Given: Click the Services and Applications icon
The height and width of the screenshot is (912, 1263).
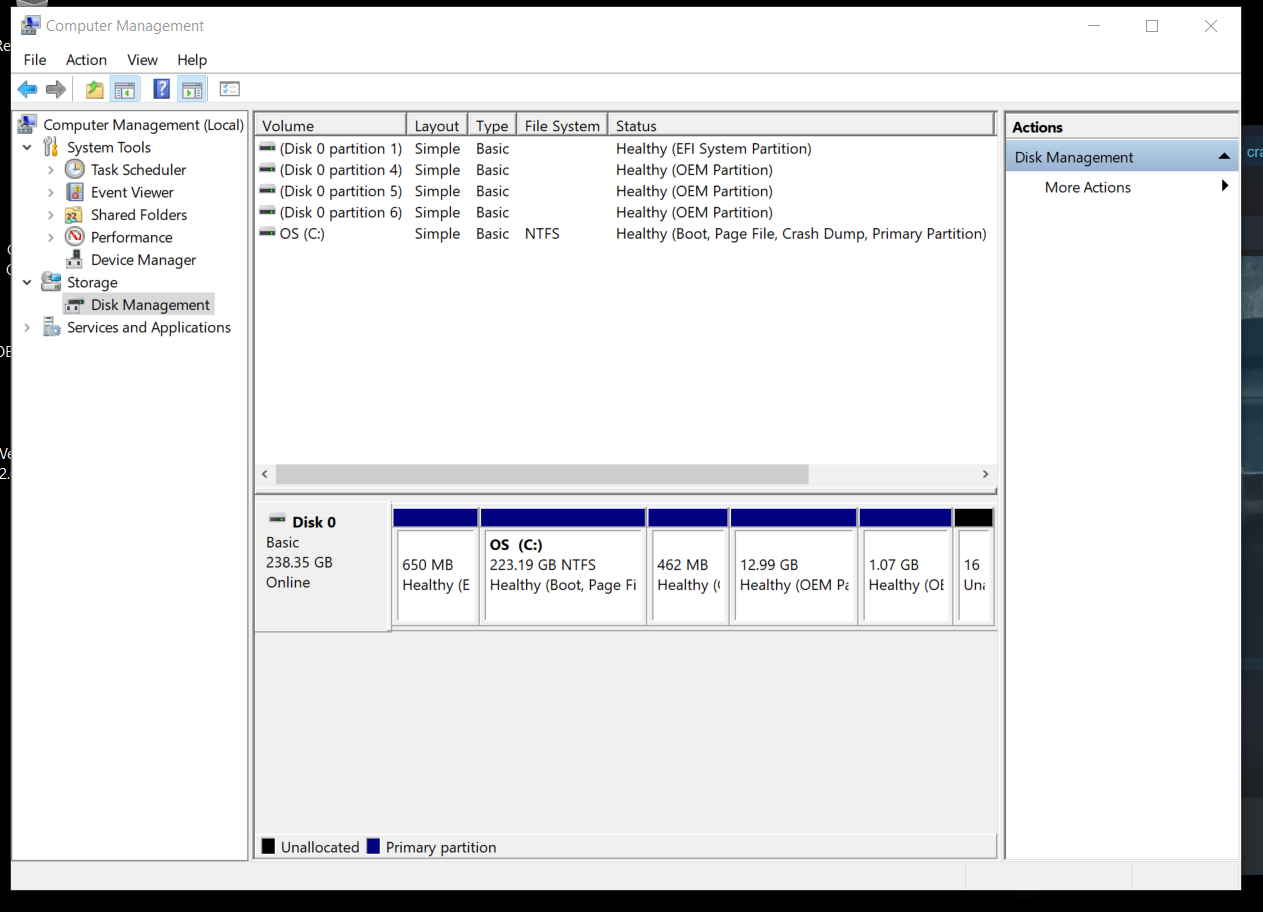Looking at the screenshot, I should click(x=51, y=327).
